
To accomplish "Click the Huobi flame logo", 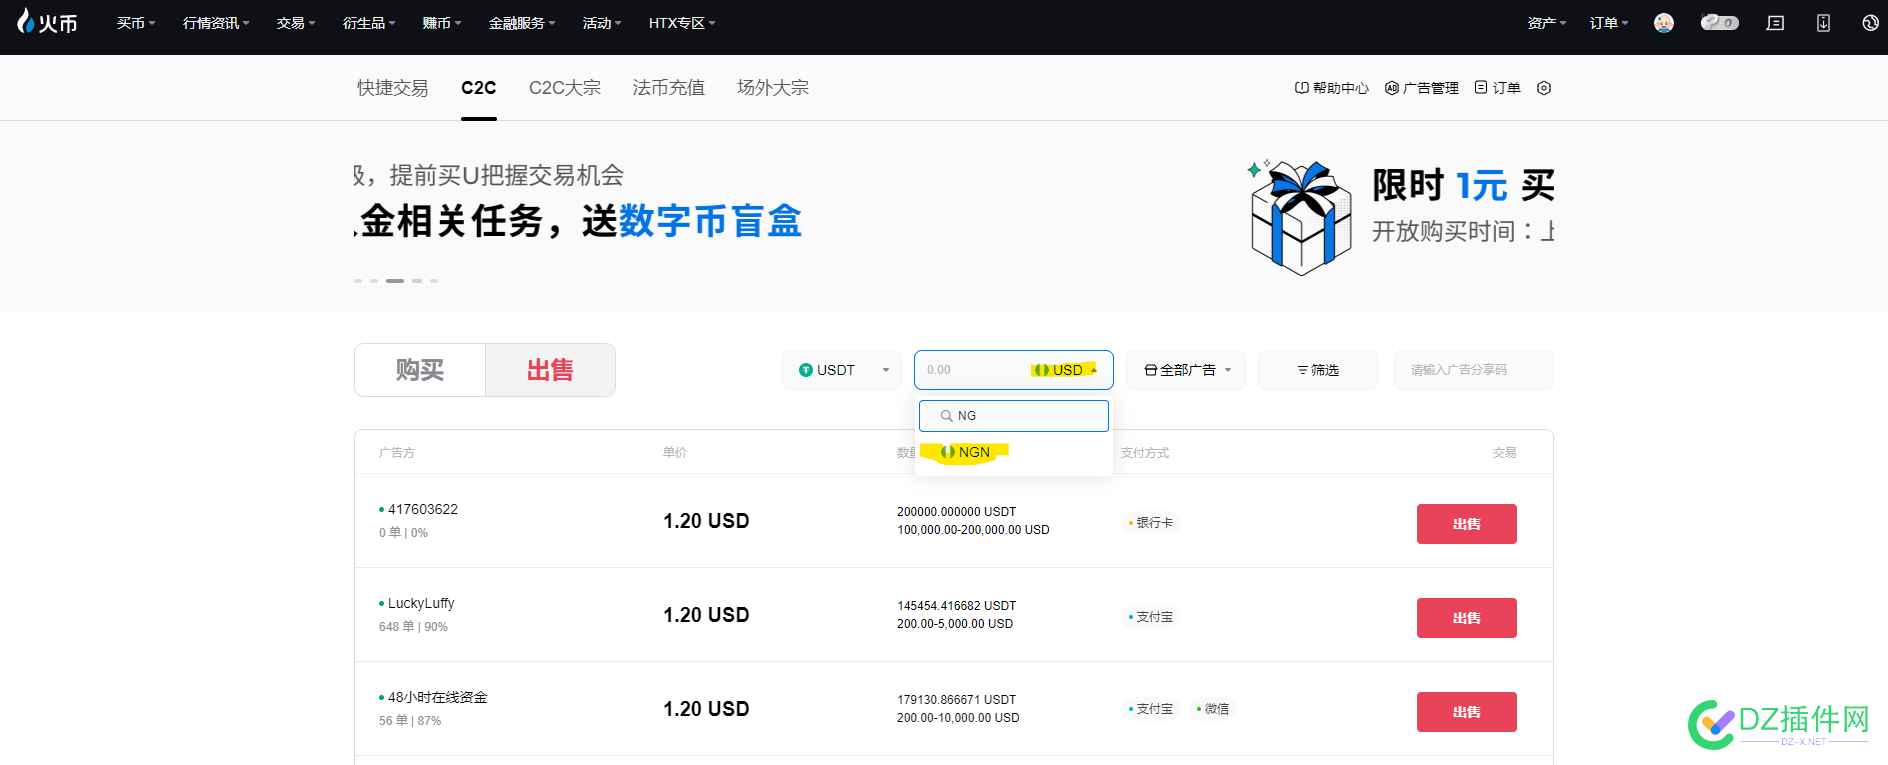I will [x=47, y=22].
